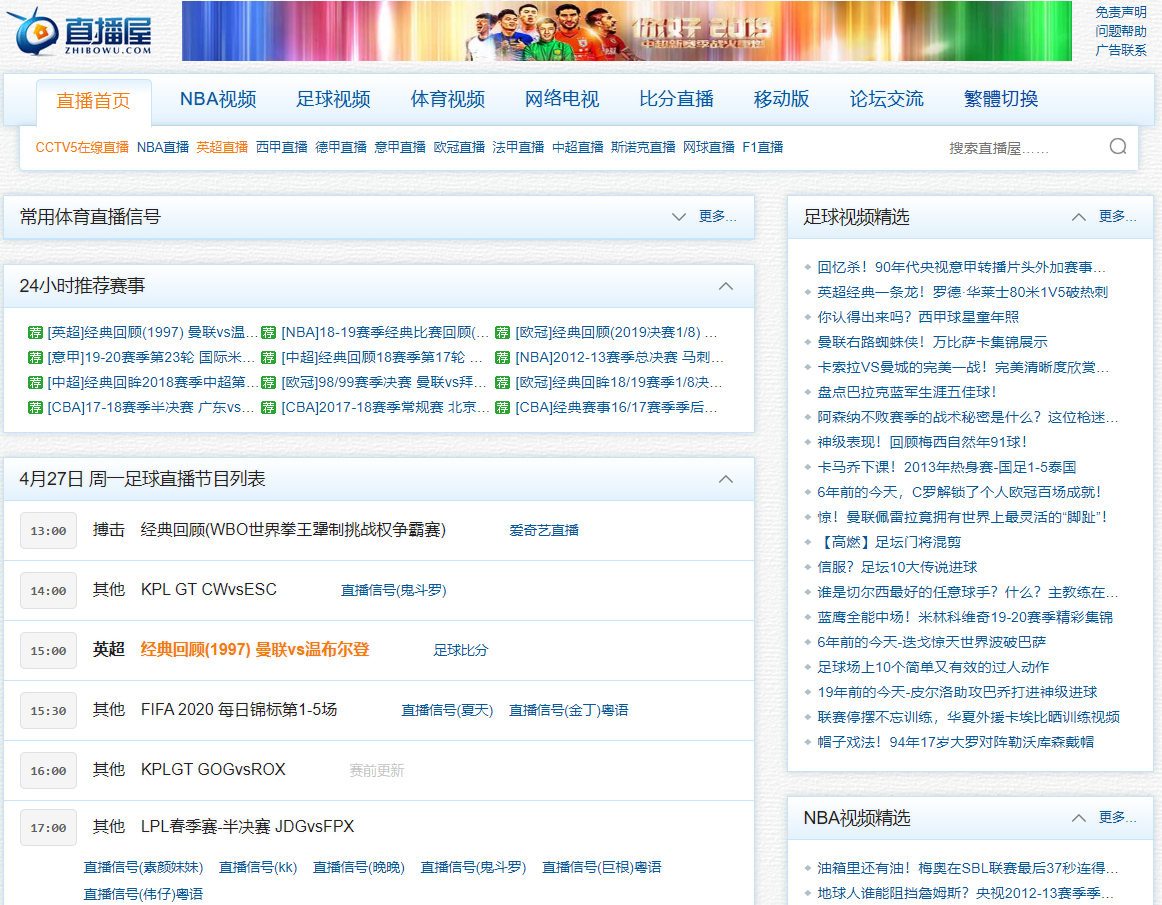Open the NBA视频 tab

(x=218, y=99)
